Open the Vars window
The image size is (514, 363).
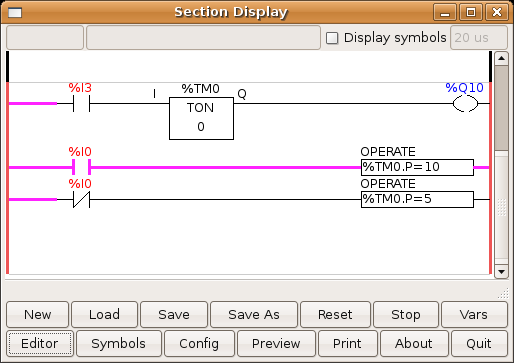point(474,314)
